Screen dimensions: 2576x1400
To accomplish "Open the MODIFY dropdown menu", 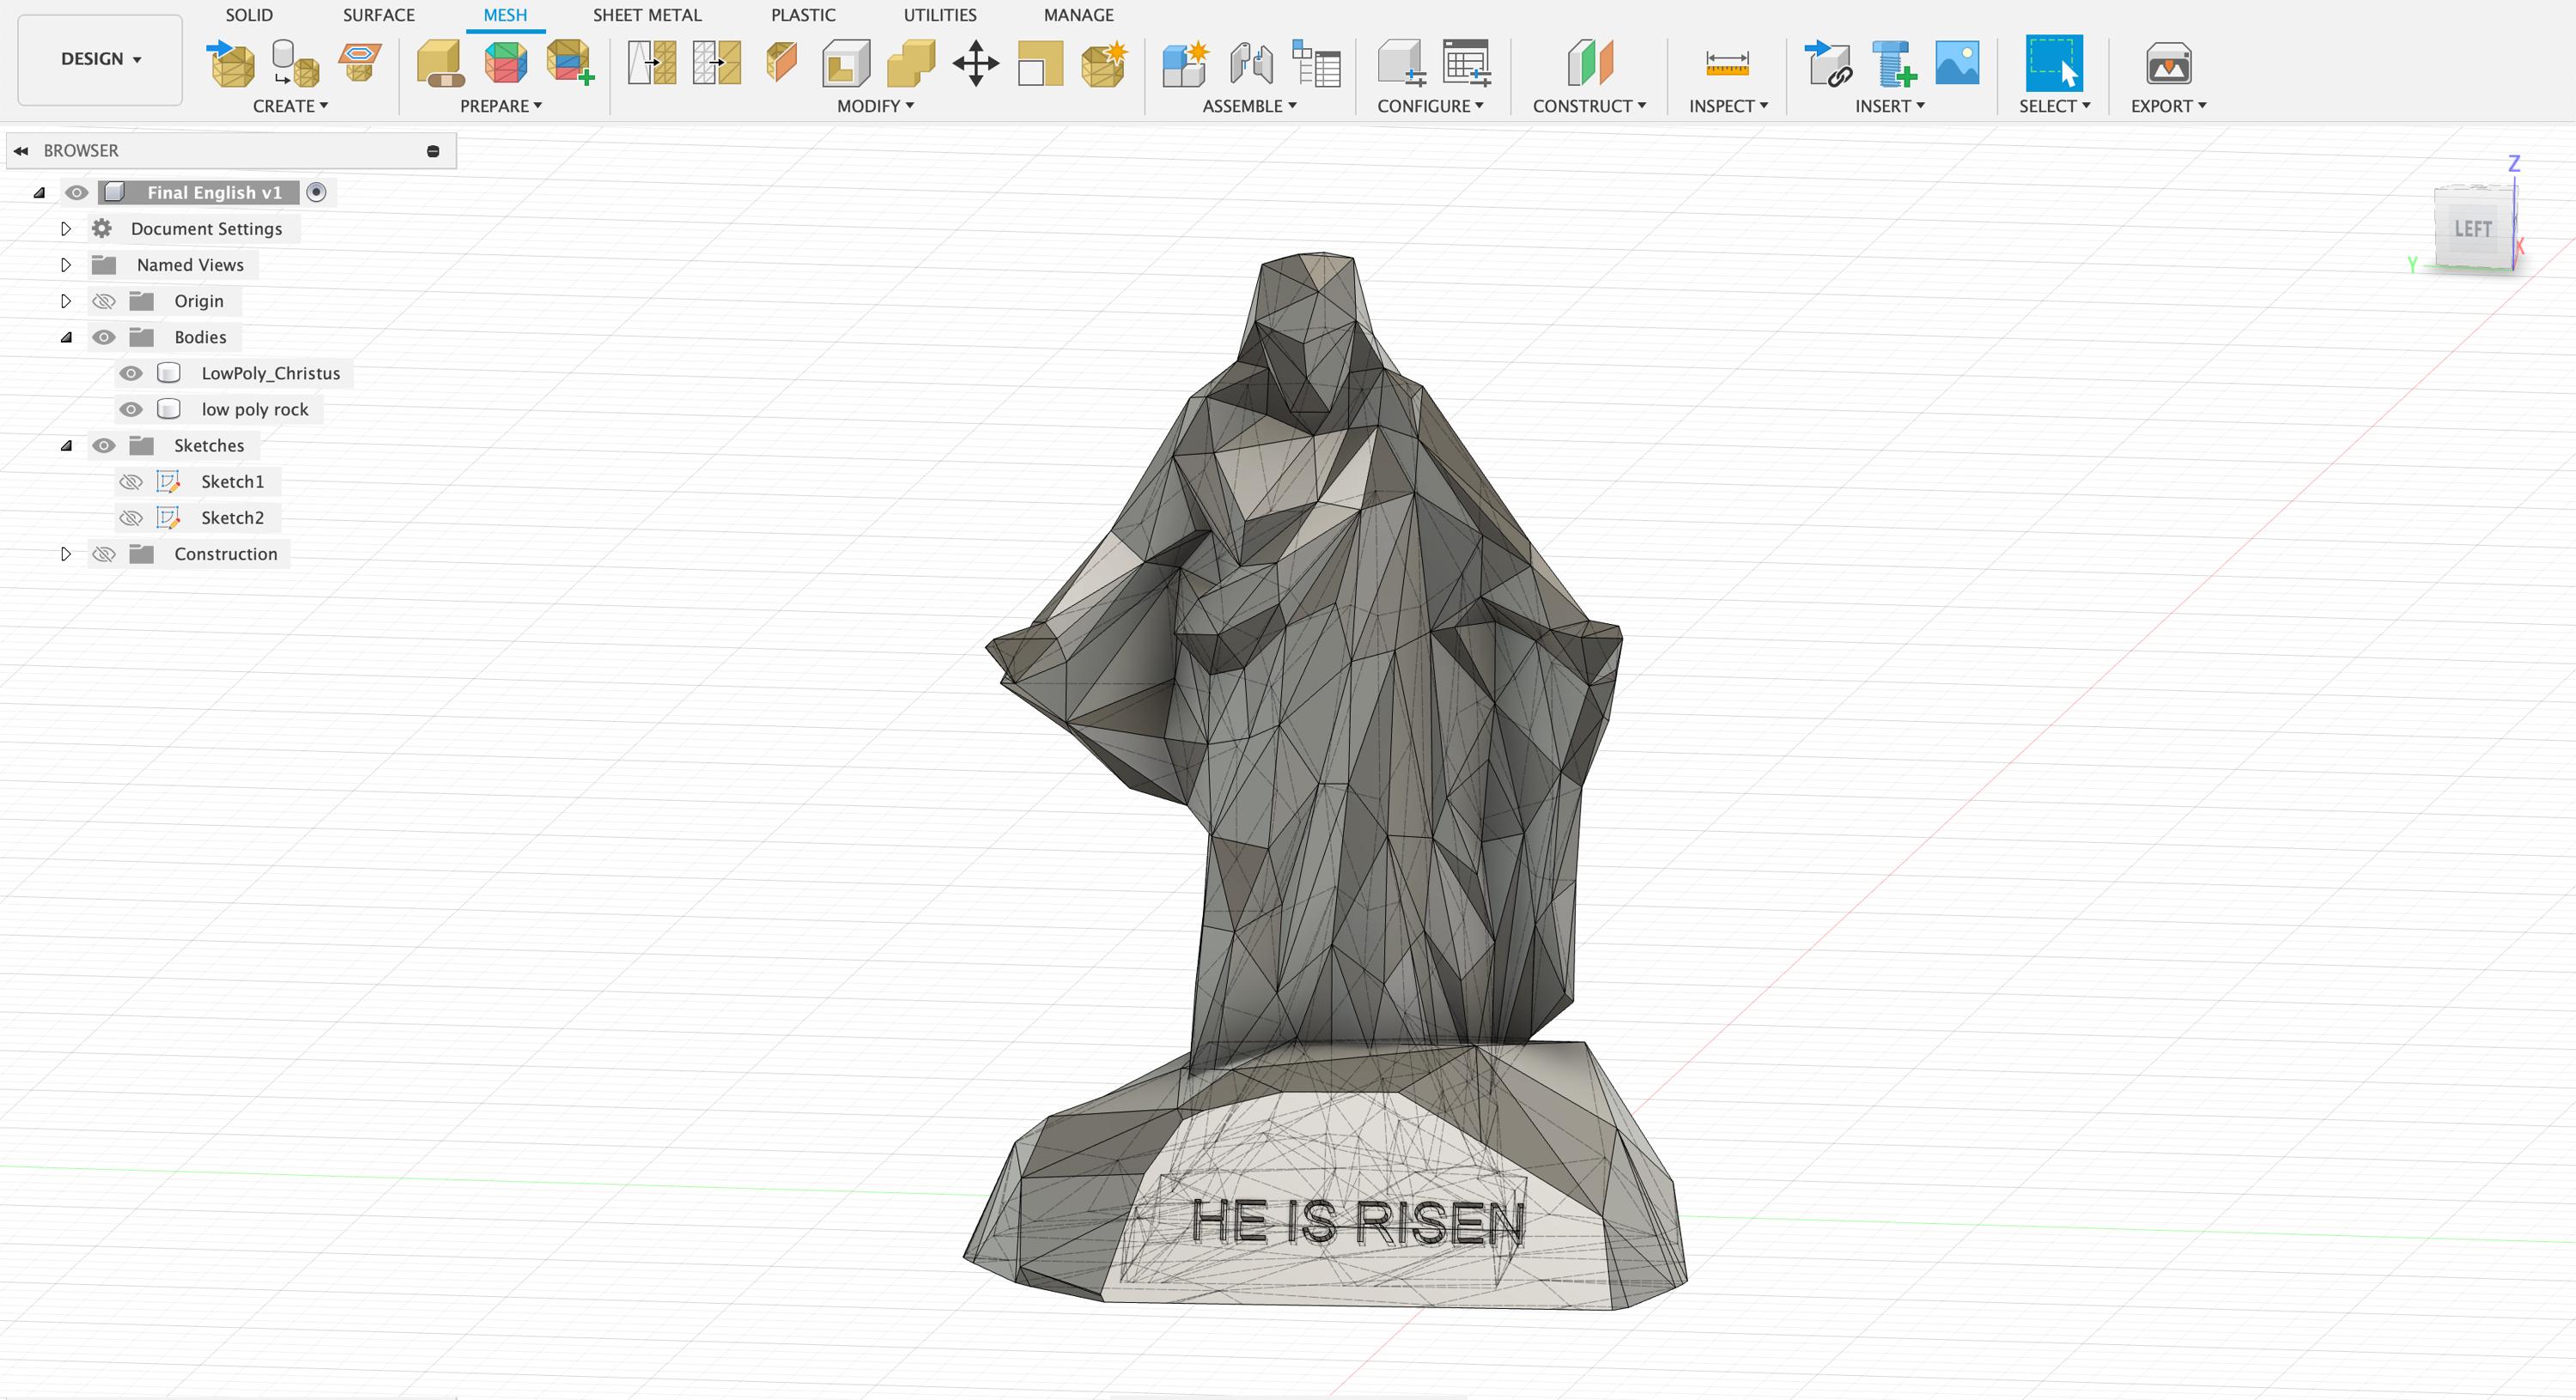I will pos(875,106).
